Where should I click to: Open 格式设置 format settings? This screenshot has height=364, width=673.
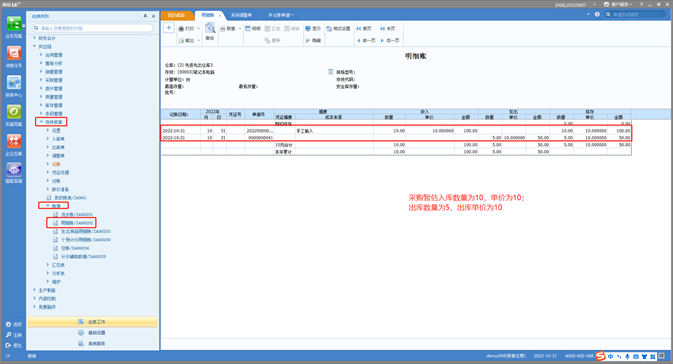pyautogui.click(x=338, y=28)
